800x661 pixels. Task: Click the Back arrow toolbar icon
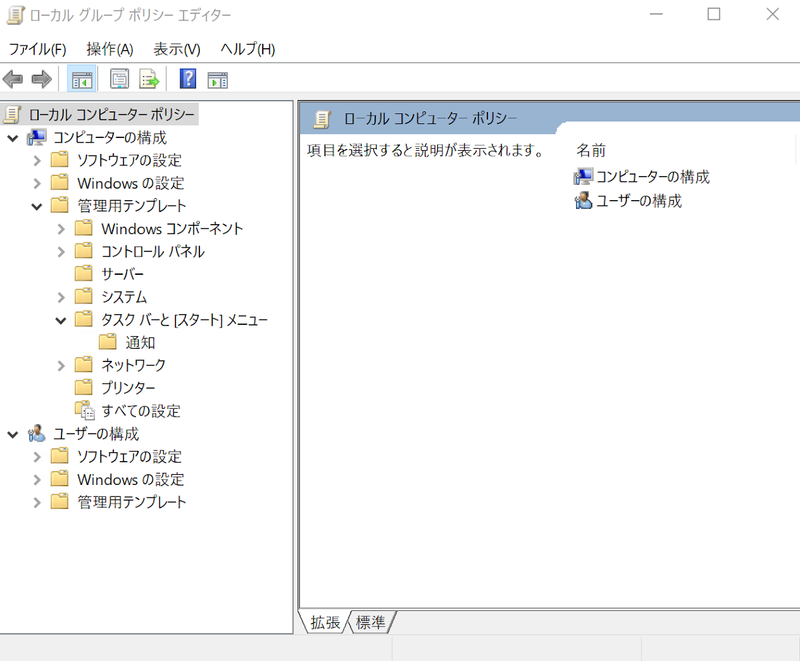click(x=13, y=79)
